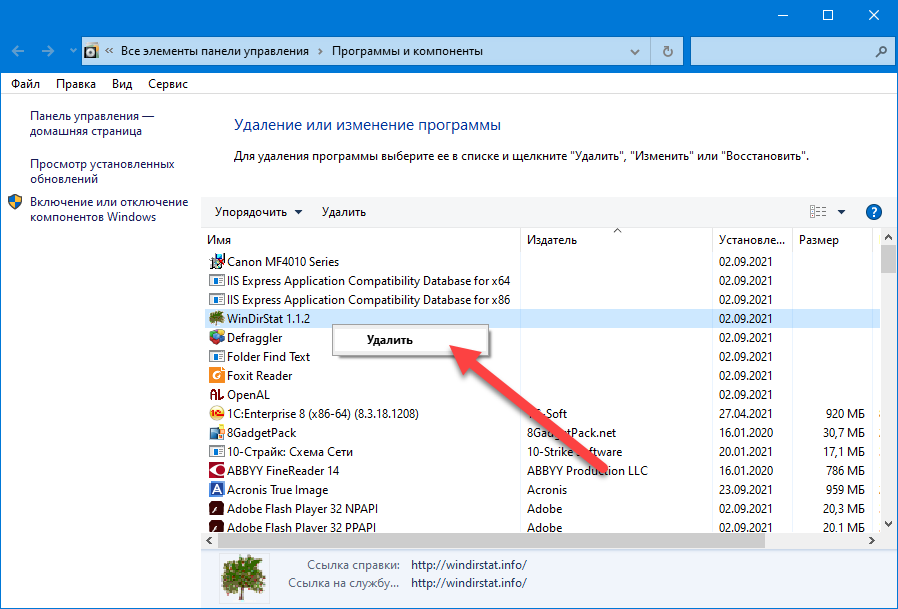Click the 8GadgetPack icon
The image size is (898, 609).
tap(216, 433)
